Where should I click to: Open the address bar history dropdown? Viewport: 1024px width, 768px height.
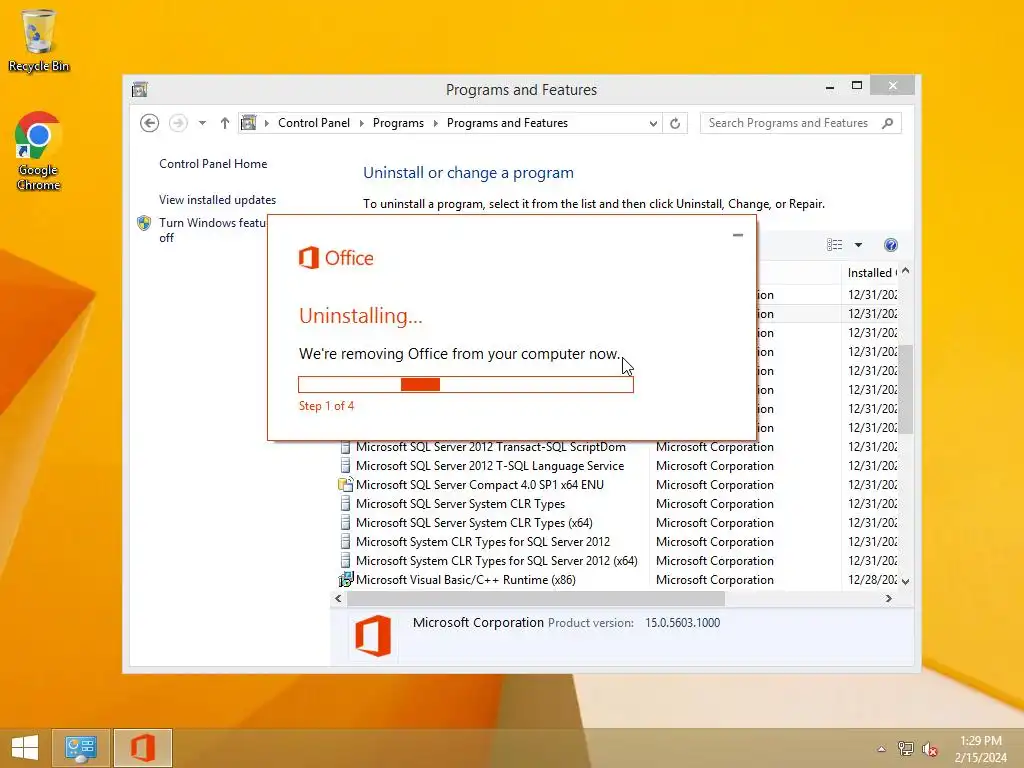tap(652, 123)
